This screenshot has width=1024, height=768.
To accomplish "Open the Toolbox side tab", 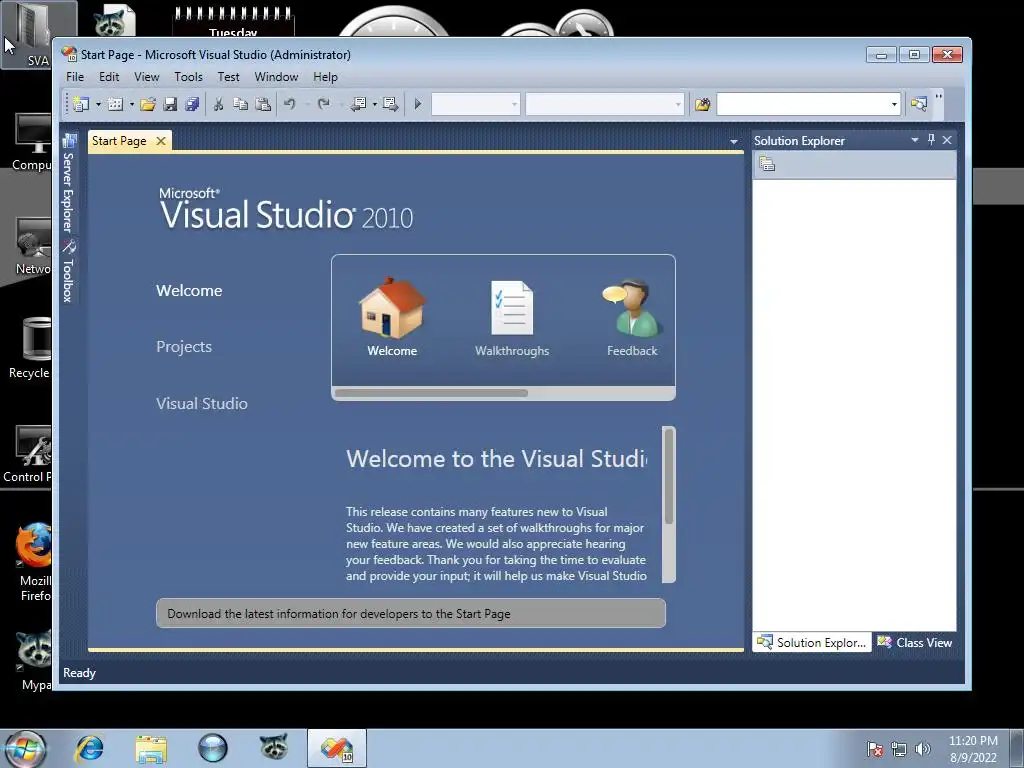I will click(69, 272).
